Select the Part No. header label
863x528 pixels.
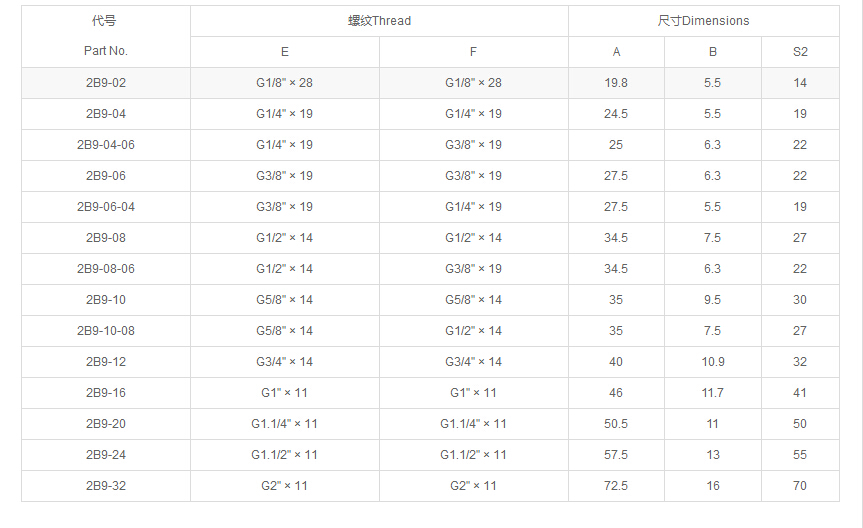pos(105,51)
